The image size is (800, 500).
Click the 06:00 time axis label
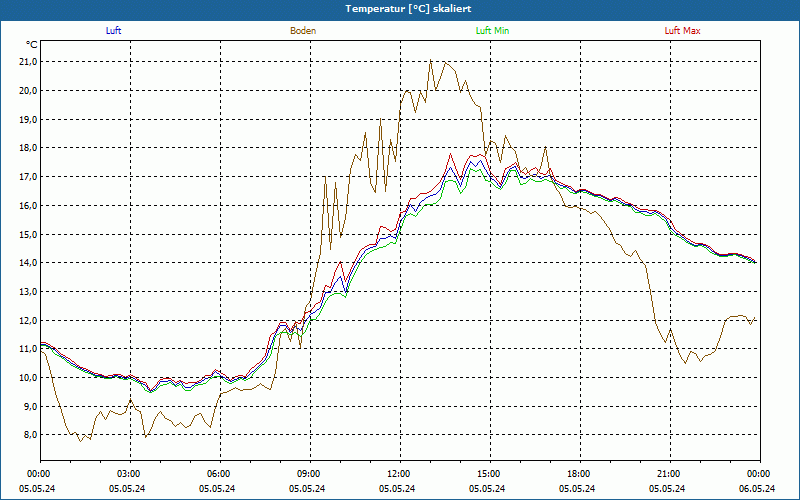[x=219, y=474]
